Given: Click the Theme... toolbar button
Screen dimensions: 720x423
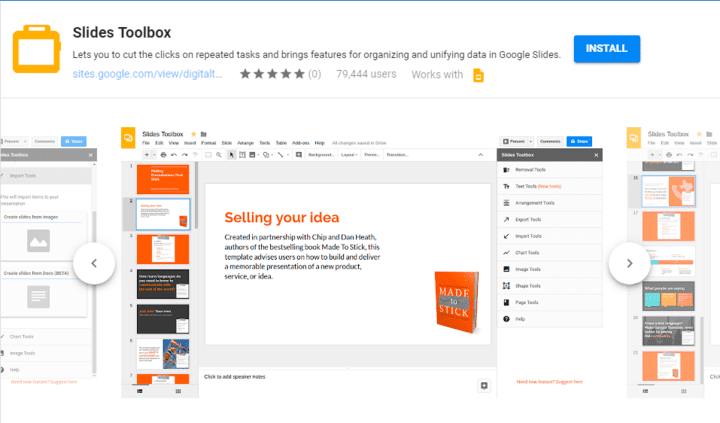Looking at the screenshot, I should point(372,155).
